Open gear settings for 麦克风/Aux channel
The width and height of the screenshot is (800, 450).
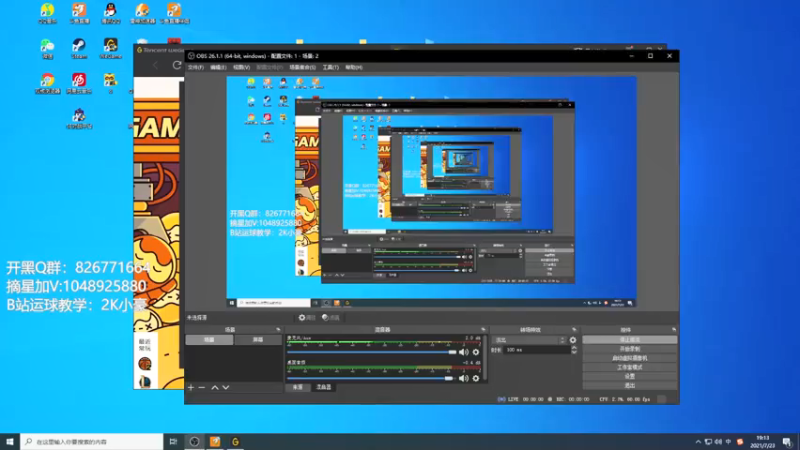tap(476, 352)
